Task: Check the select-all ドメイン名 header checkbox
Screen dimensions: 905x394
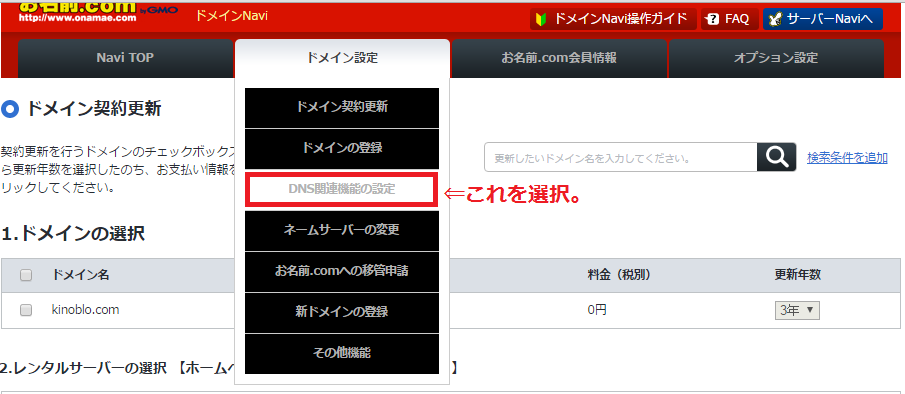Action: (x=26, y=275)
